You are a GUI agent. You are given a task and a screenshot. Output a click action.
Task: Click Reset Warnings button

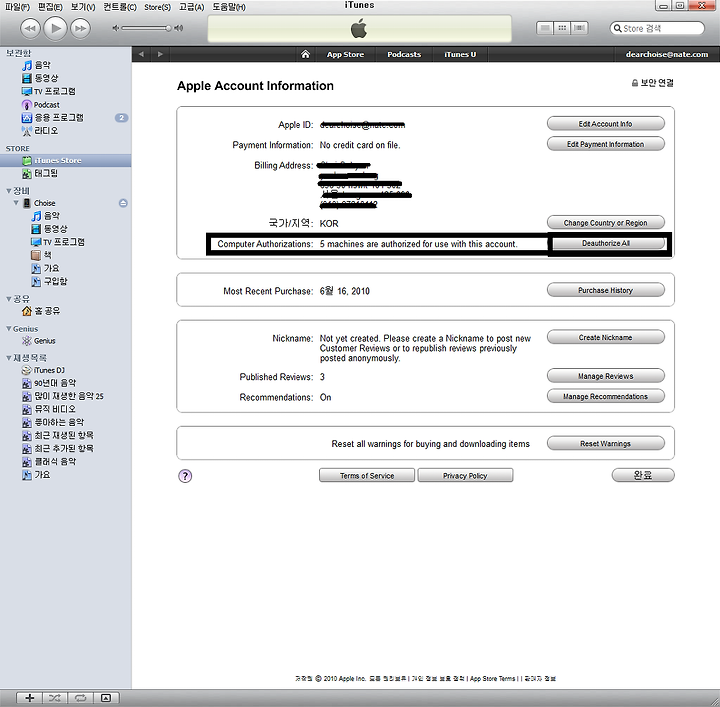606,443
